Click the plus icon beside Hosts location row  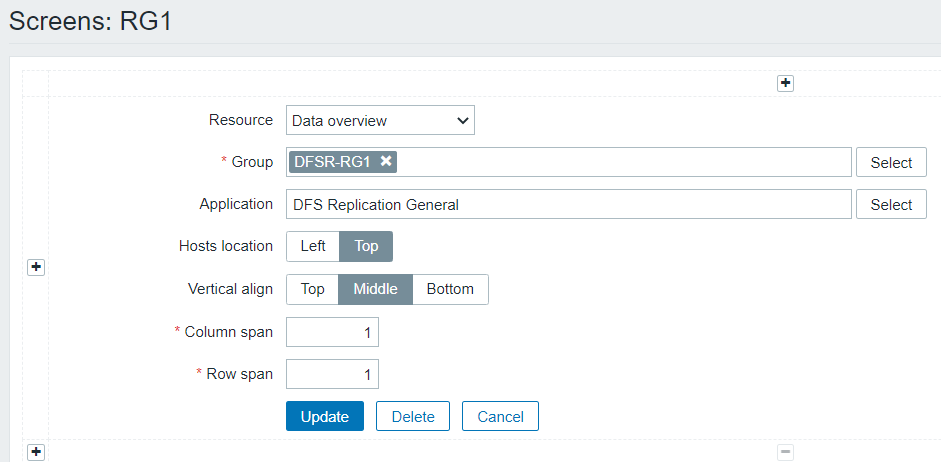click(x=36, y=267)
